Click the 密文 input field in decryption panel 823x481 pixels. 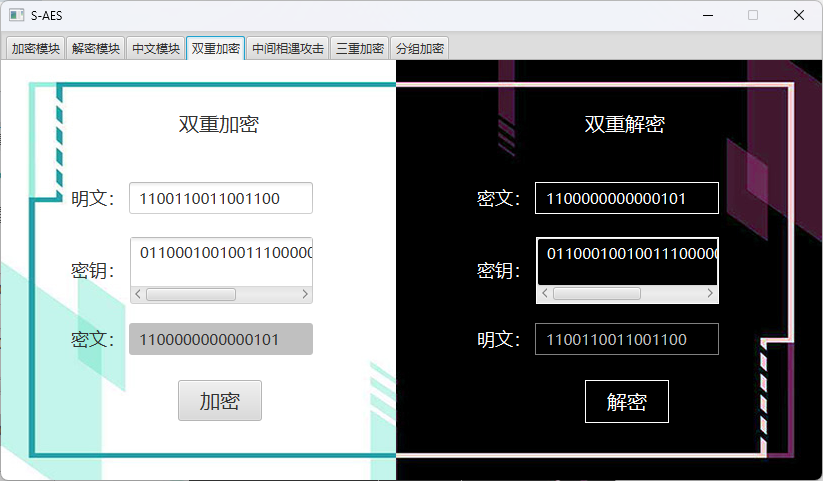point(627,198)
